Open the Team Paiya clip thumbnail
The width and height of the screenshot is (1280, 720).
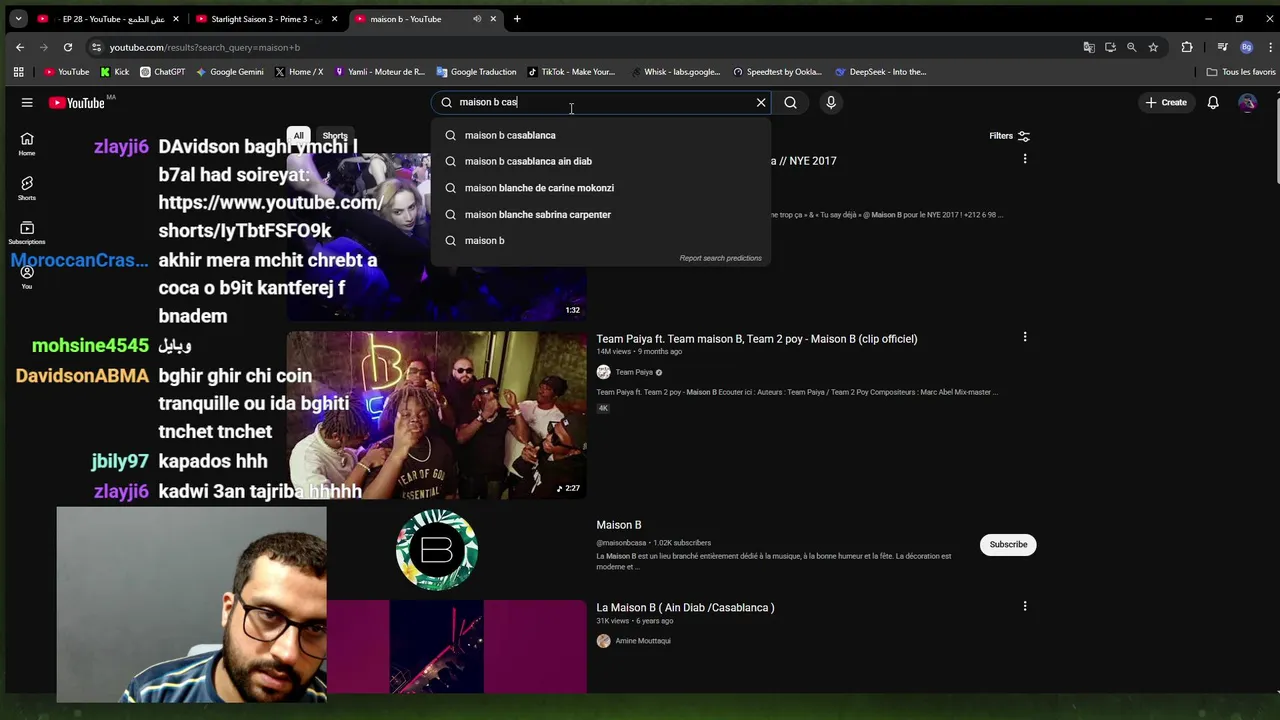pos(437,414)
